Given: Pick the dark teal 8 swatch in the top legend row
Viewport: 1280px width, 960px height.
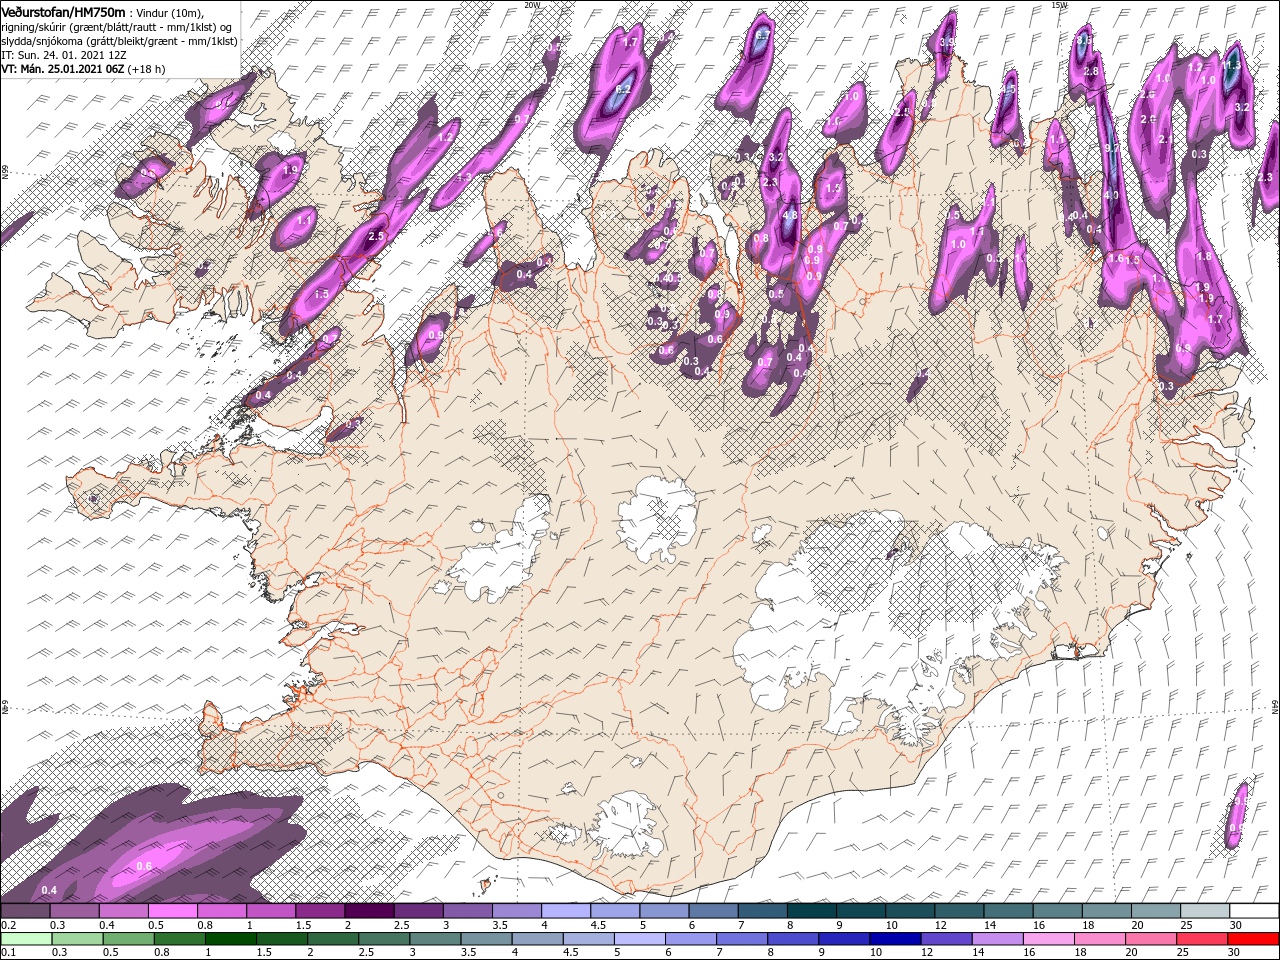Looking at the screenshot, I should (812, 910).
